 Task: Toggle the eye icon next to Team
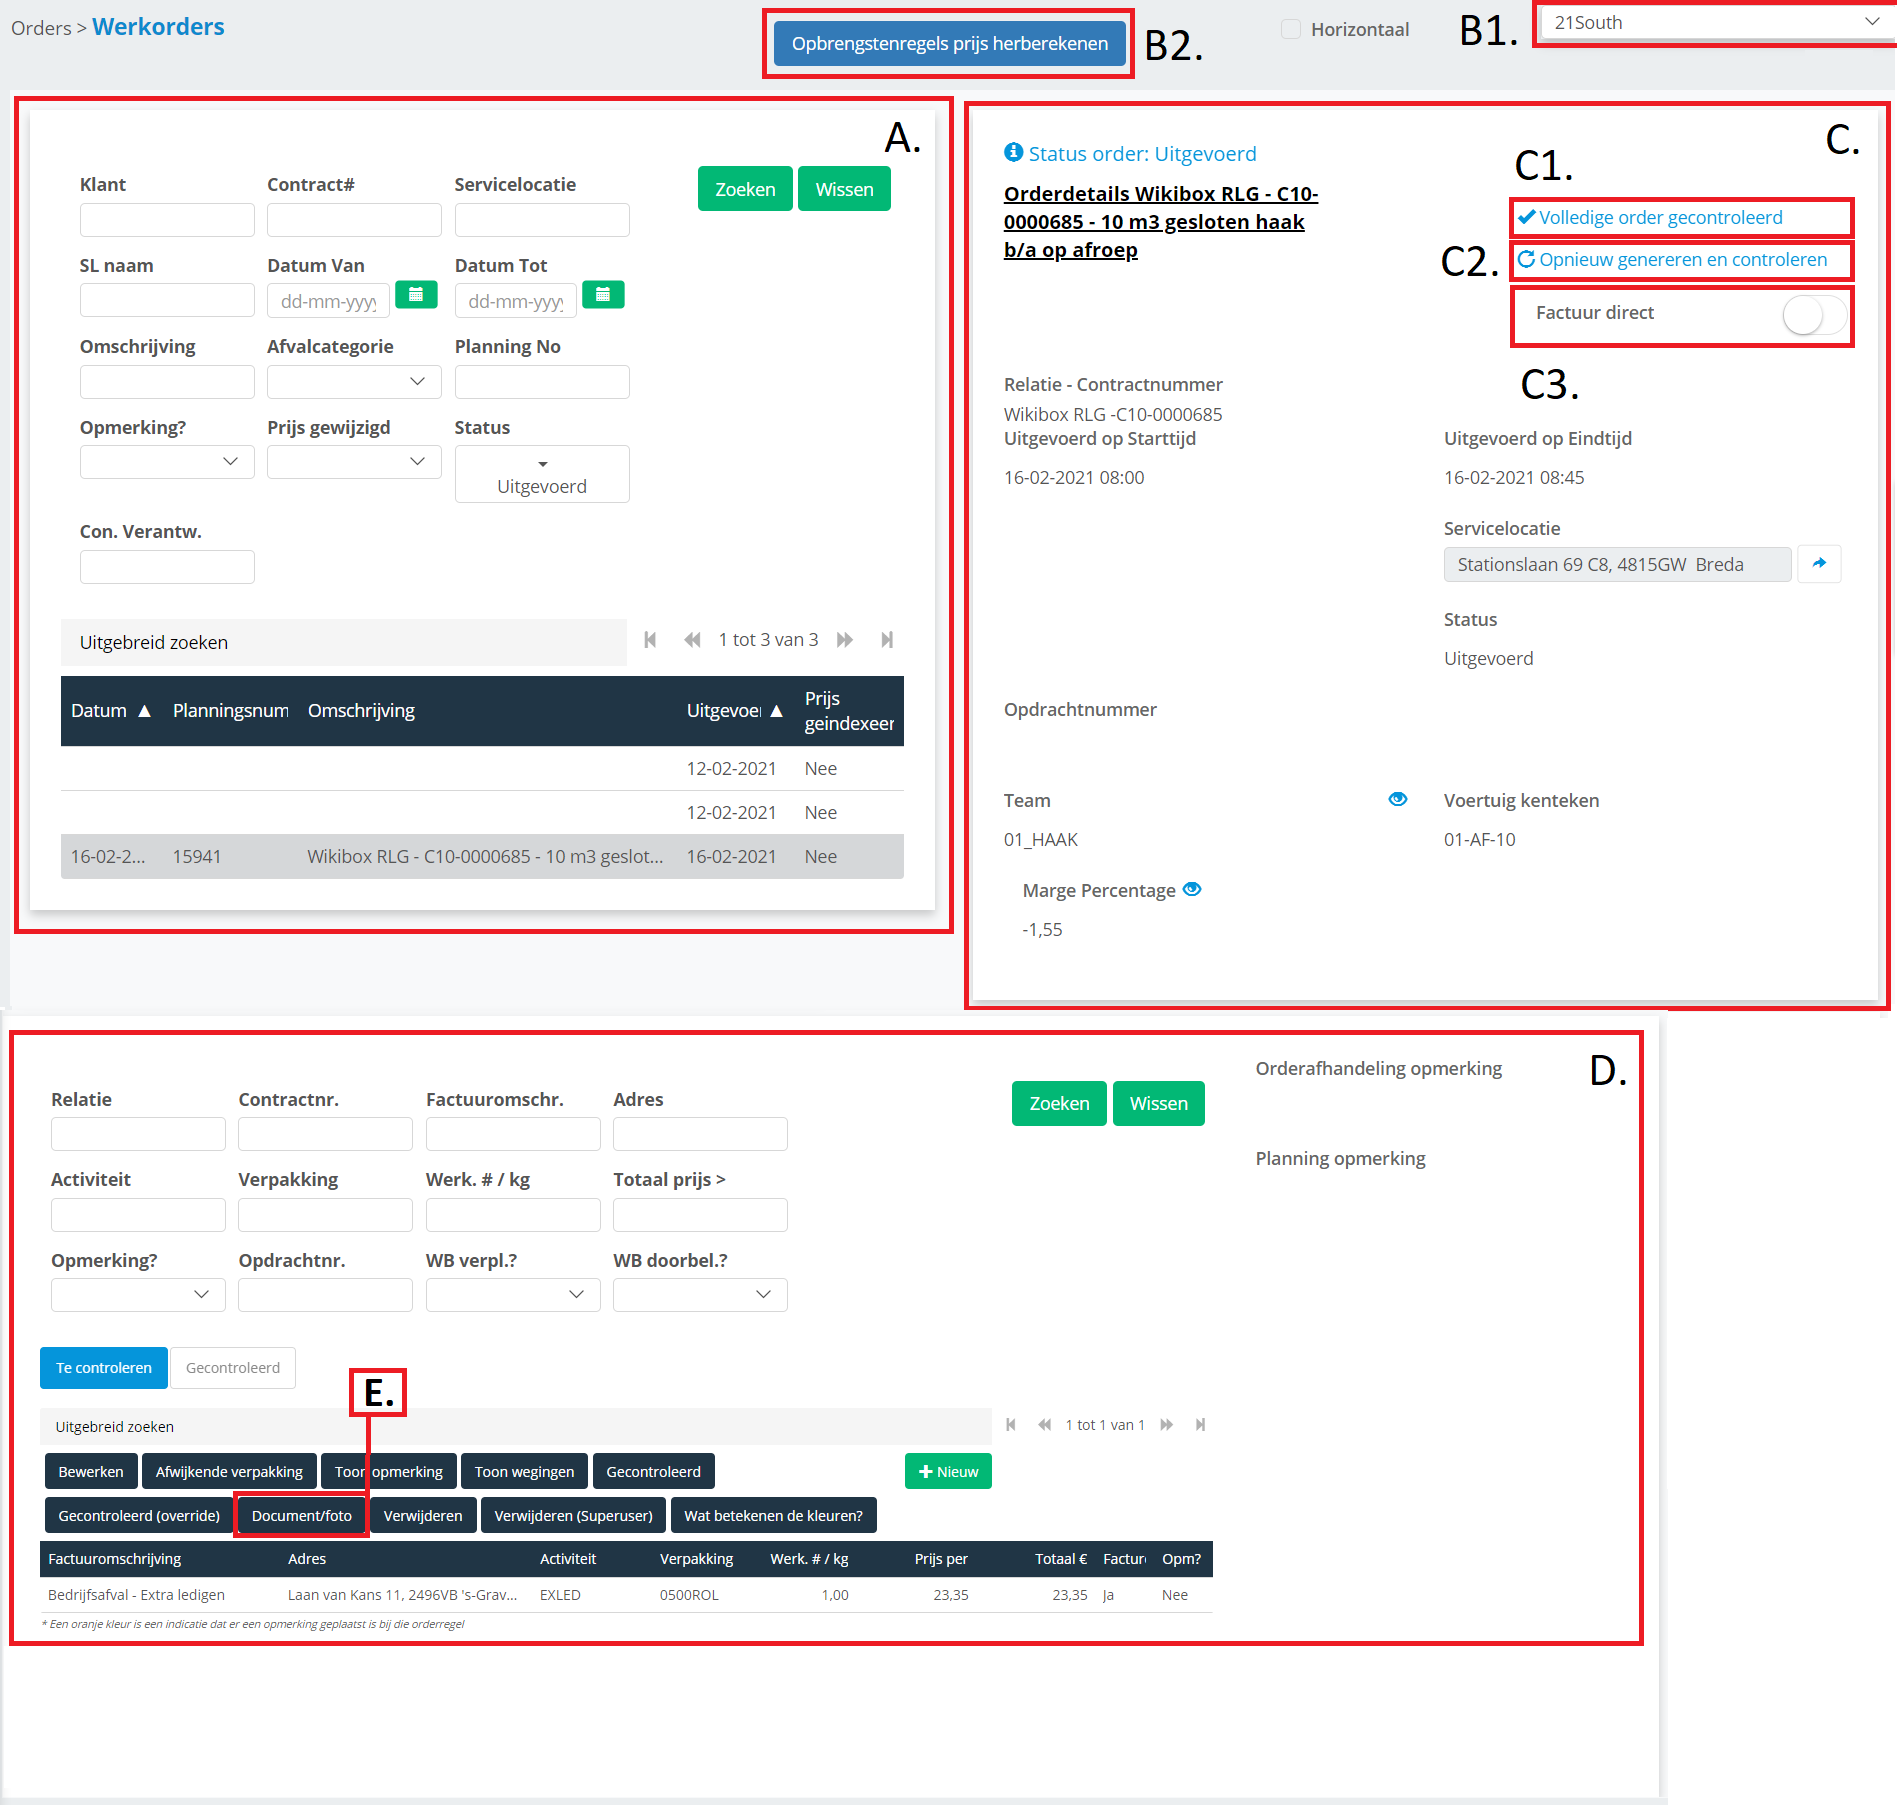pyautogui.click(x=1398, y=799)
